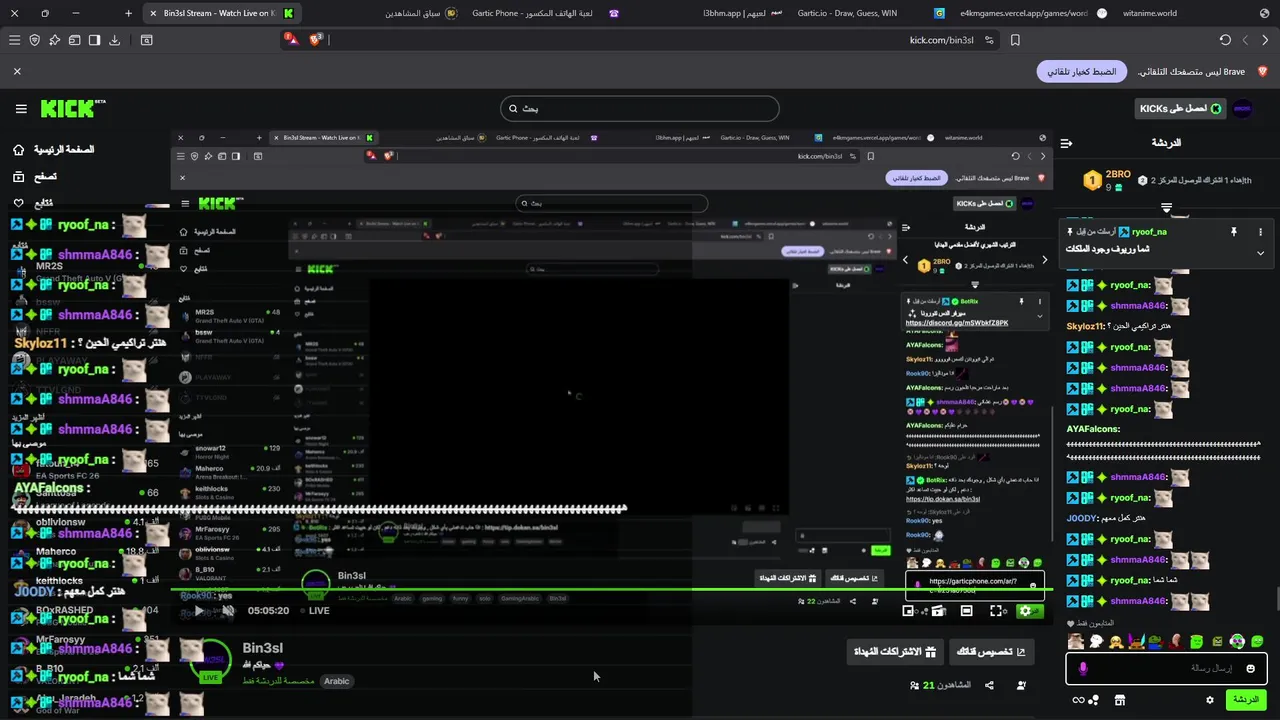Click تخصيص قناتك customize channel button
This screenshot has width=1280, height=720.
tap(991, 652)
